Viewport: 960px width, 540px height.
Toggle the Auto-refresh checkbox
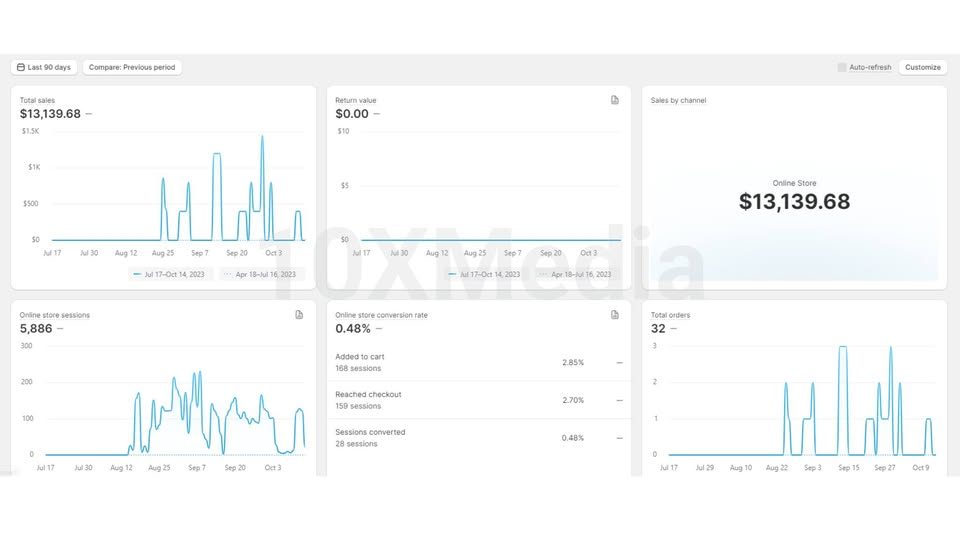click(x=842, y=67)
